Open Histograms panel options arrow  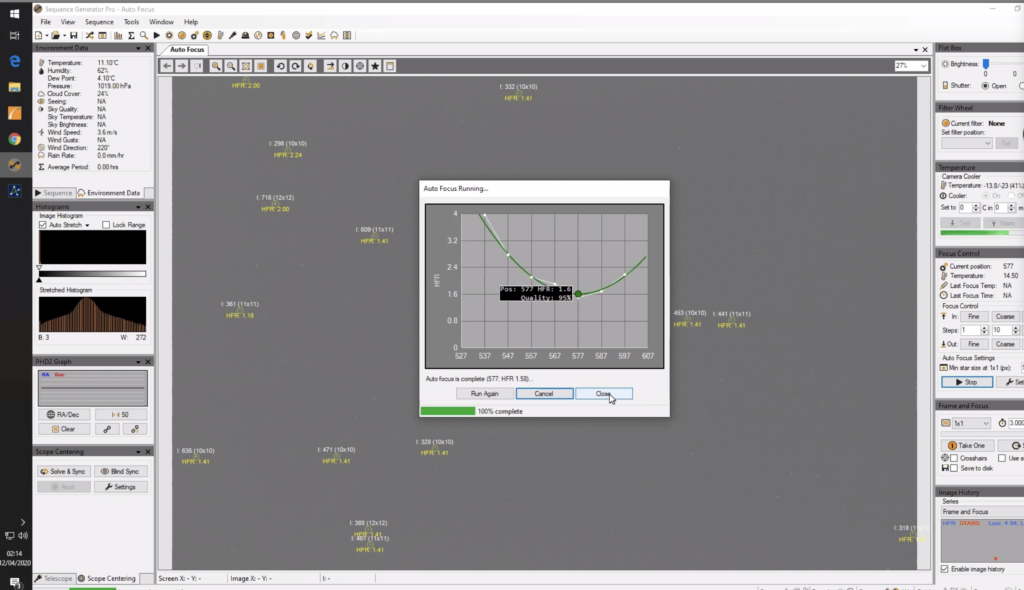[x=138, y=207]
